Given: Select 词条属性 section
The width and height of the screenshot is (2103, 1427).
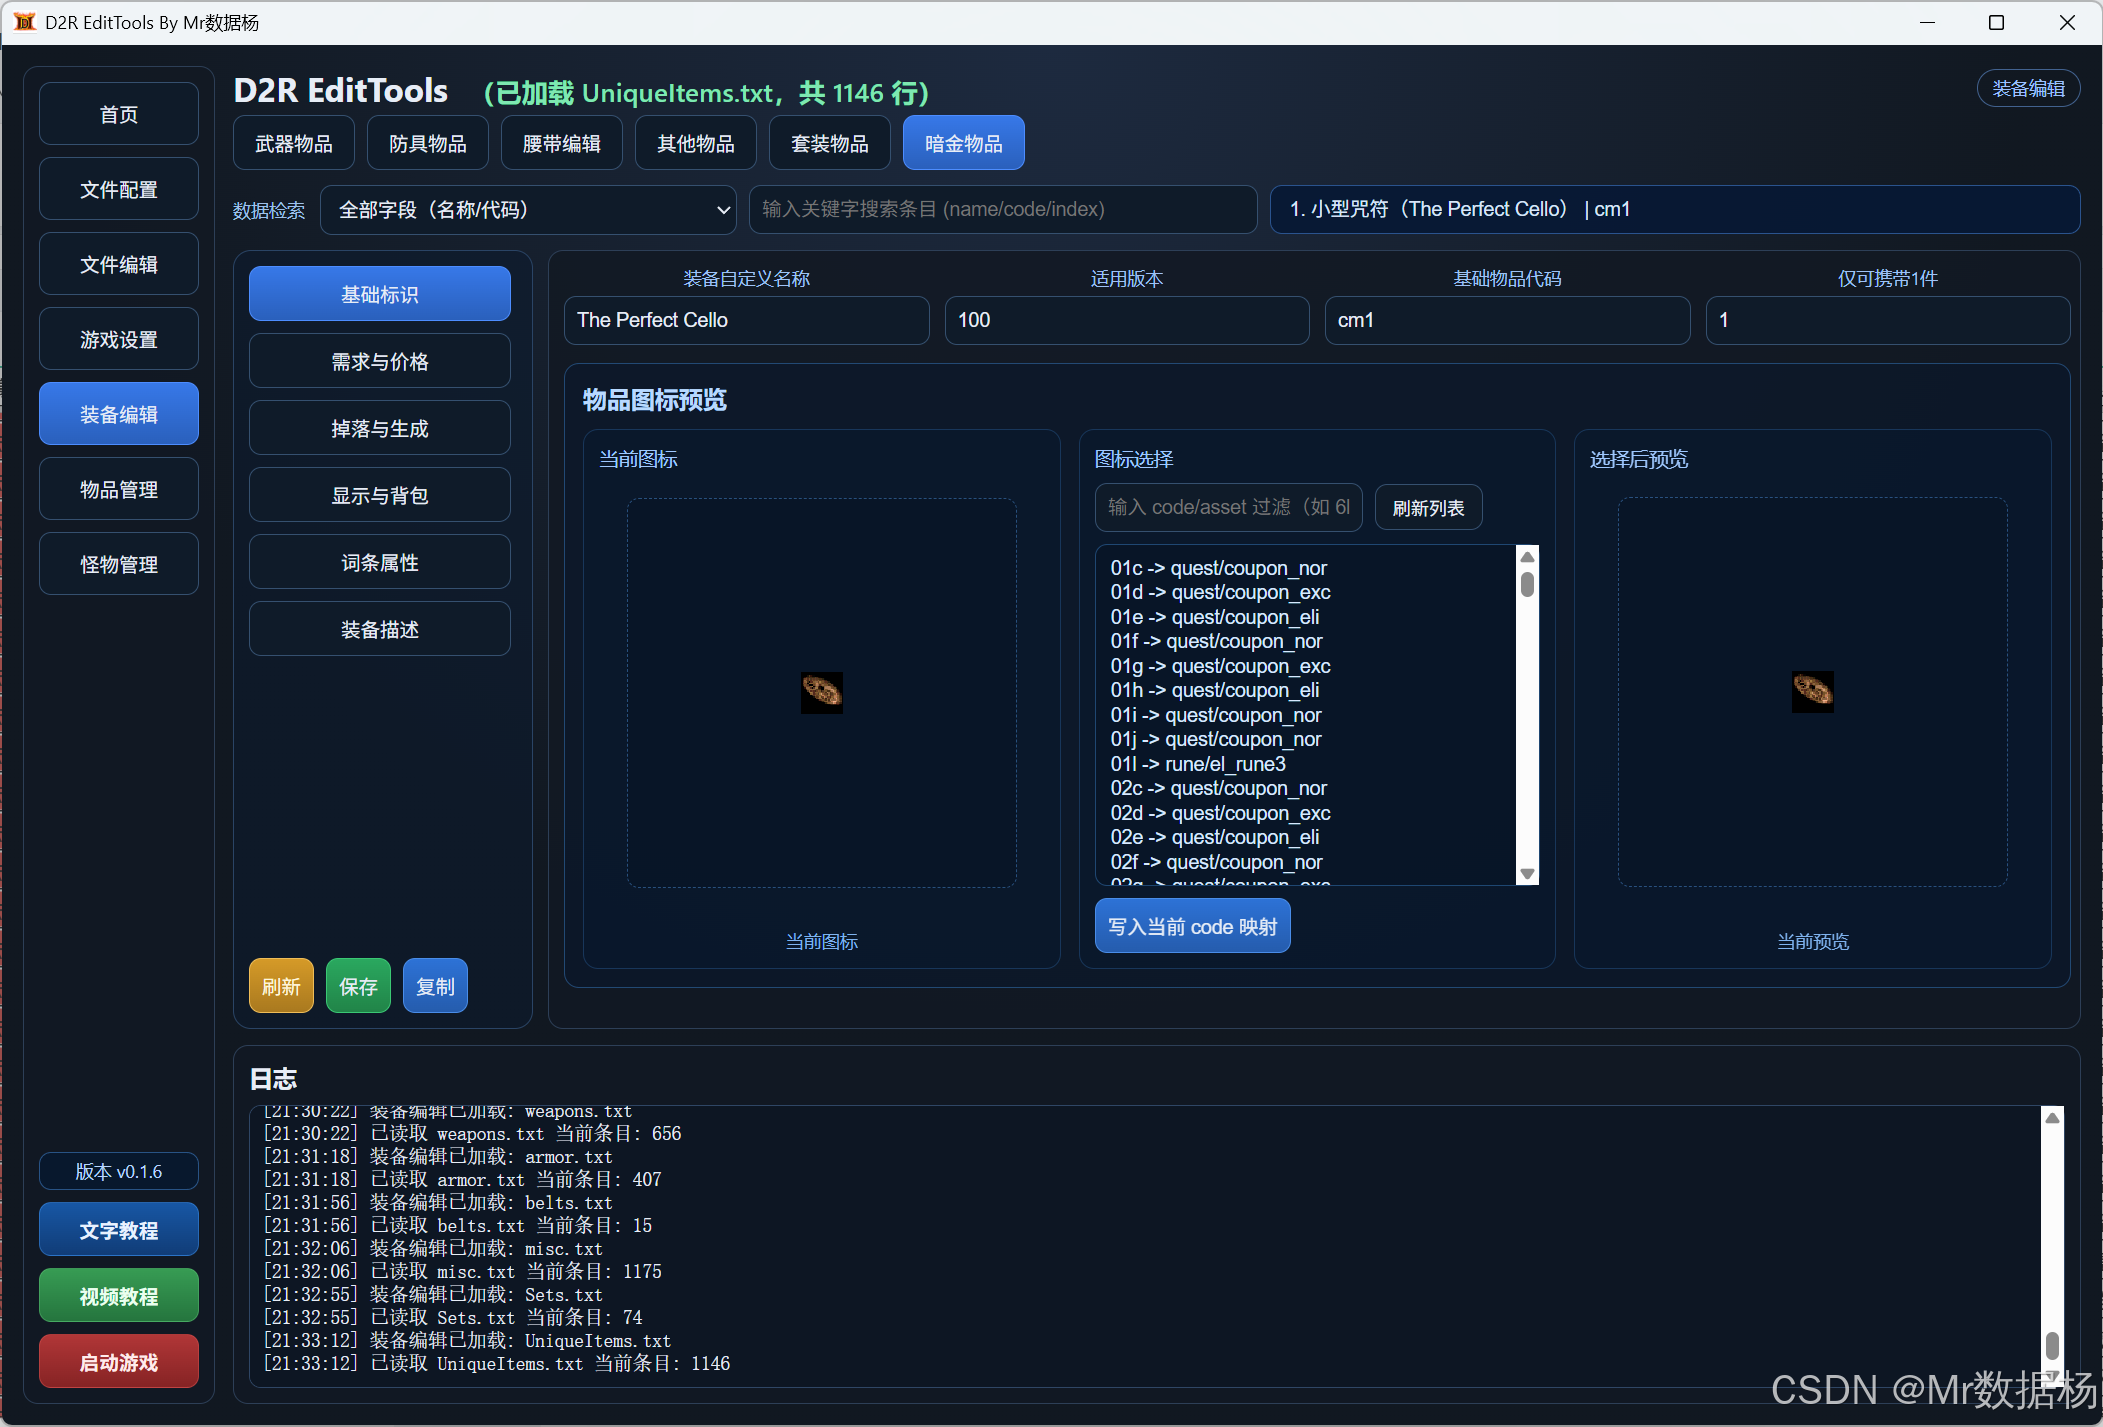Looking at the screenshot, I should pyautogui.click(x=379, y=563).
